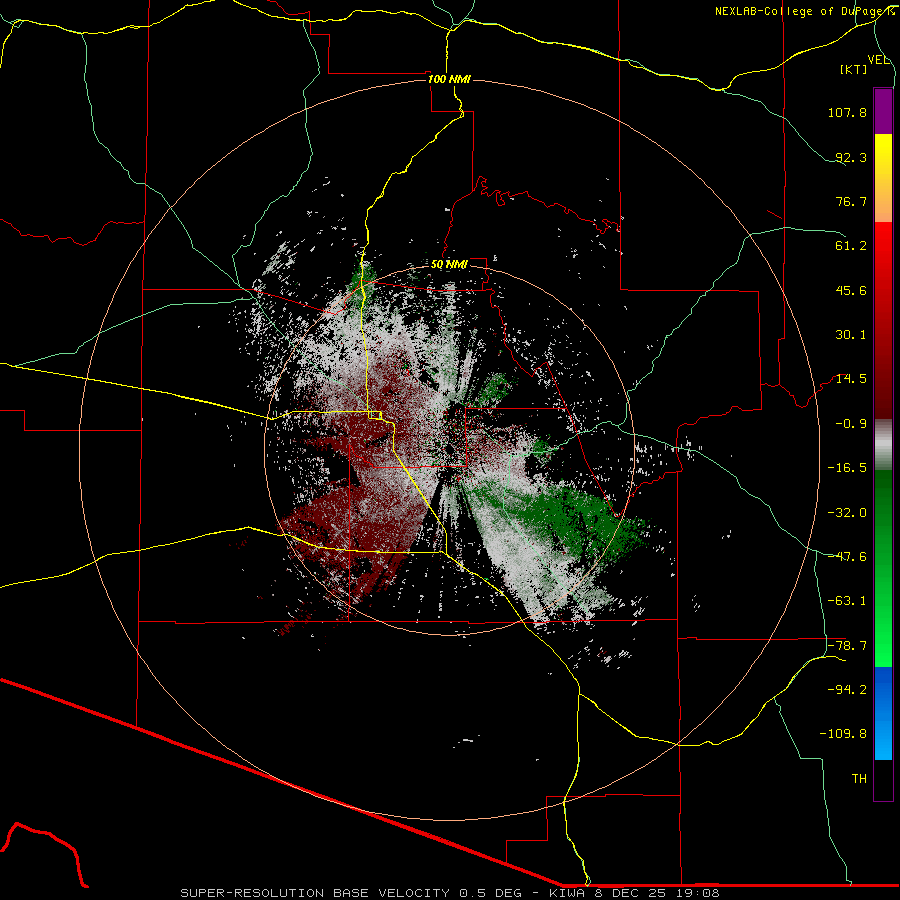Click the TH threshold label
Viewport: 900px width, 900px height.
(859, 779)
